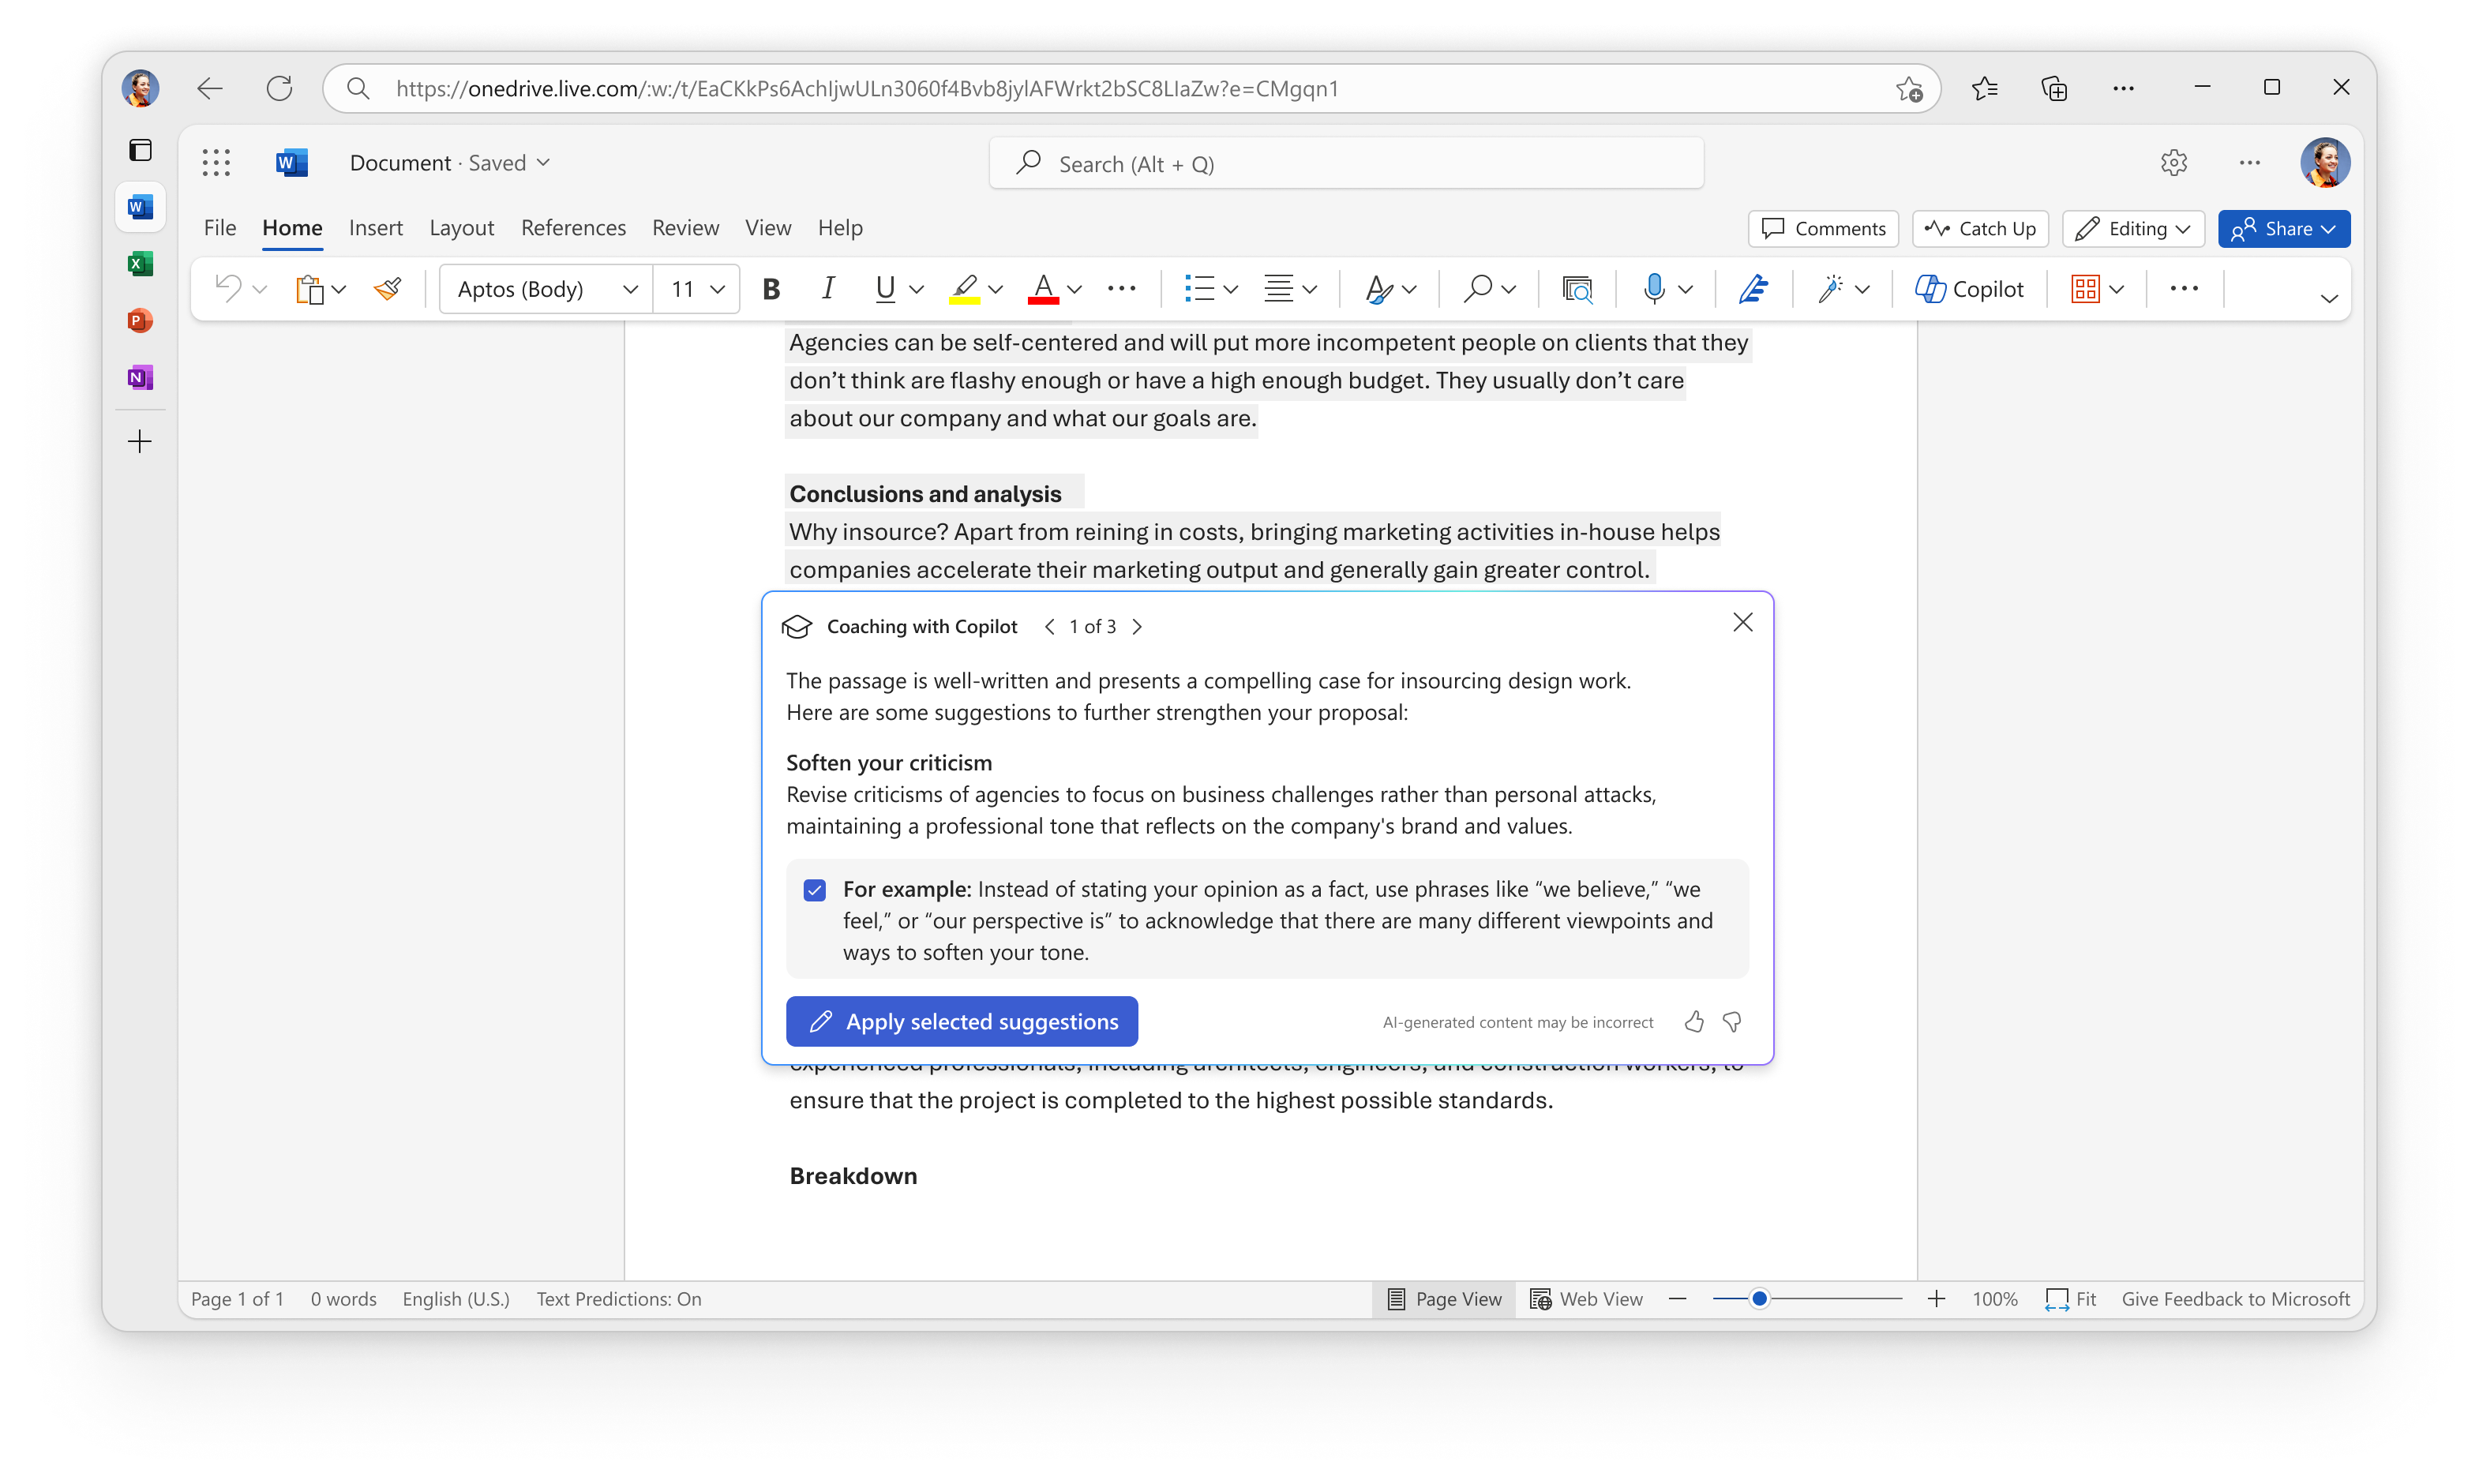Open Copilot from the ribbon
2479x1484 pixels.
(x=1969, y=289)
